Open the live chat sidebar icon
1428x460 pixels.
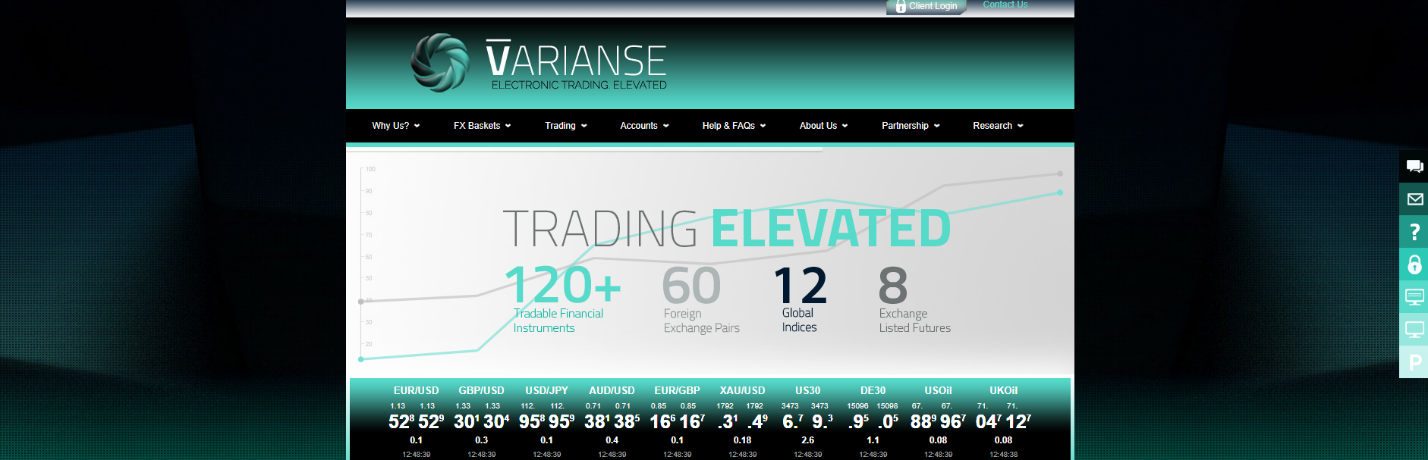click(1414, 167)
